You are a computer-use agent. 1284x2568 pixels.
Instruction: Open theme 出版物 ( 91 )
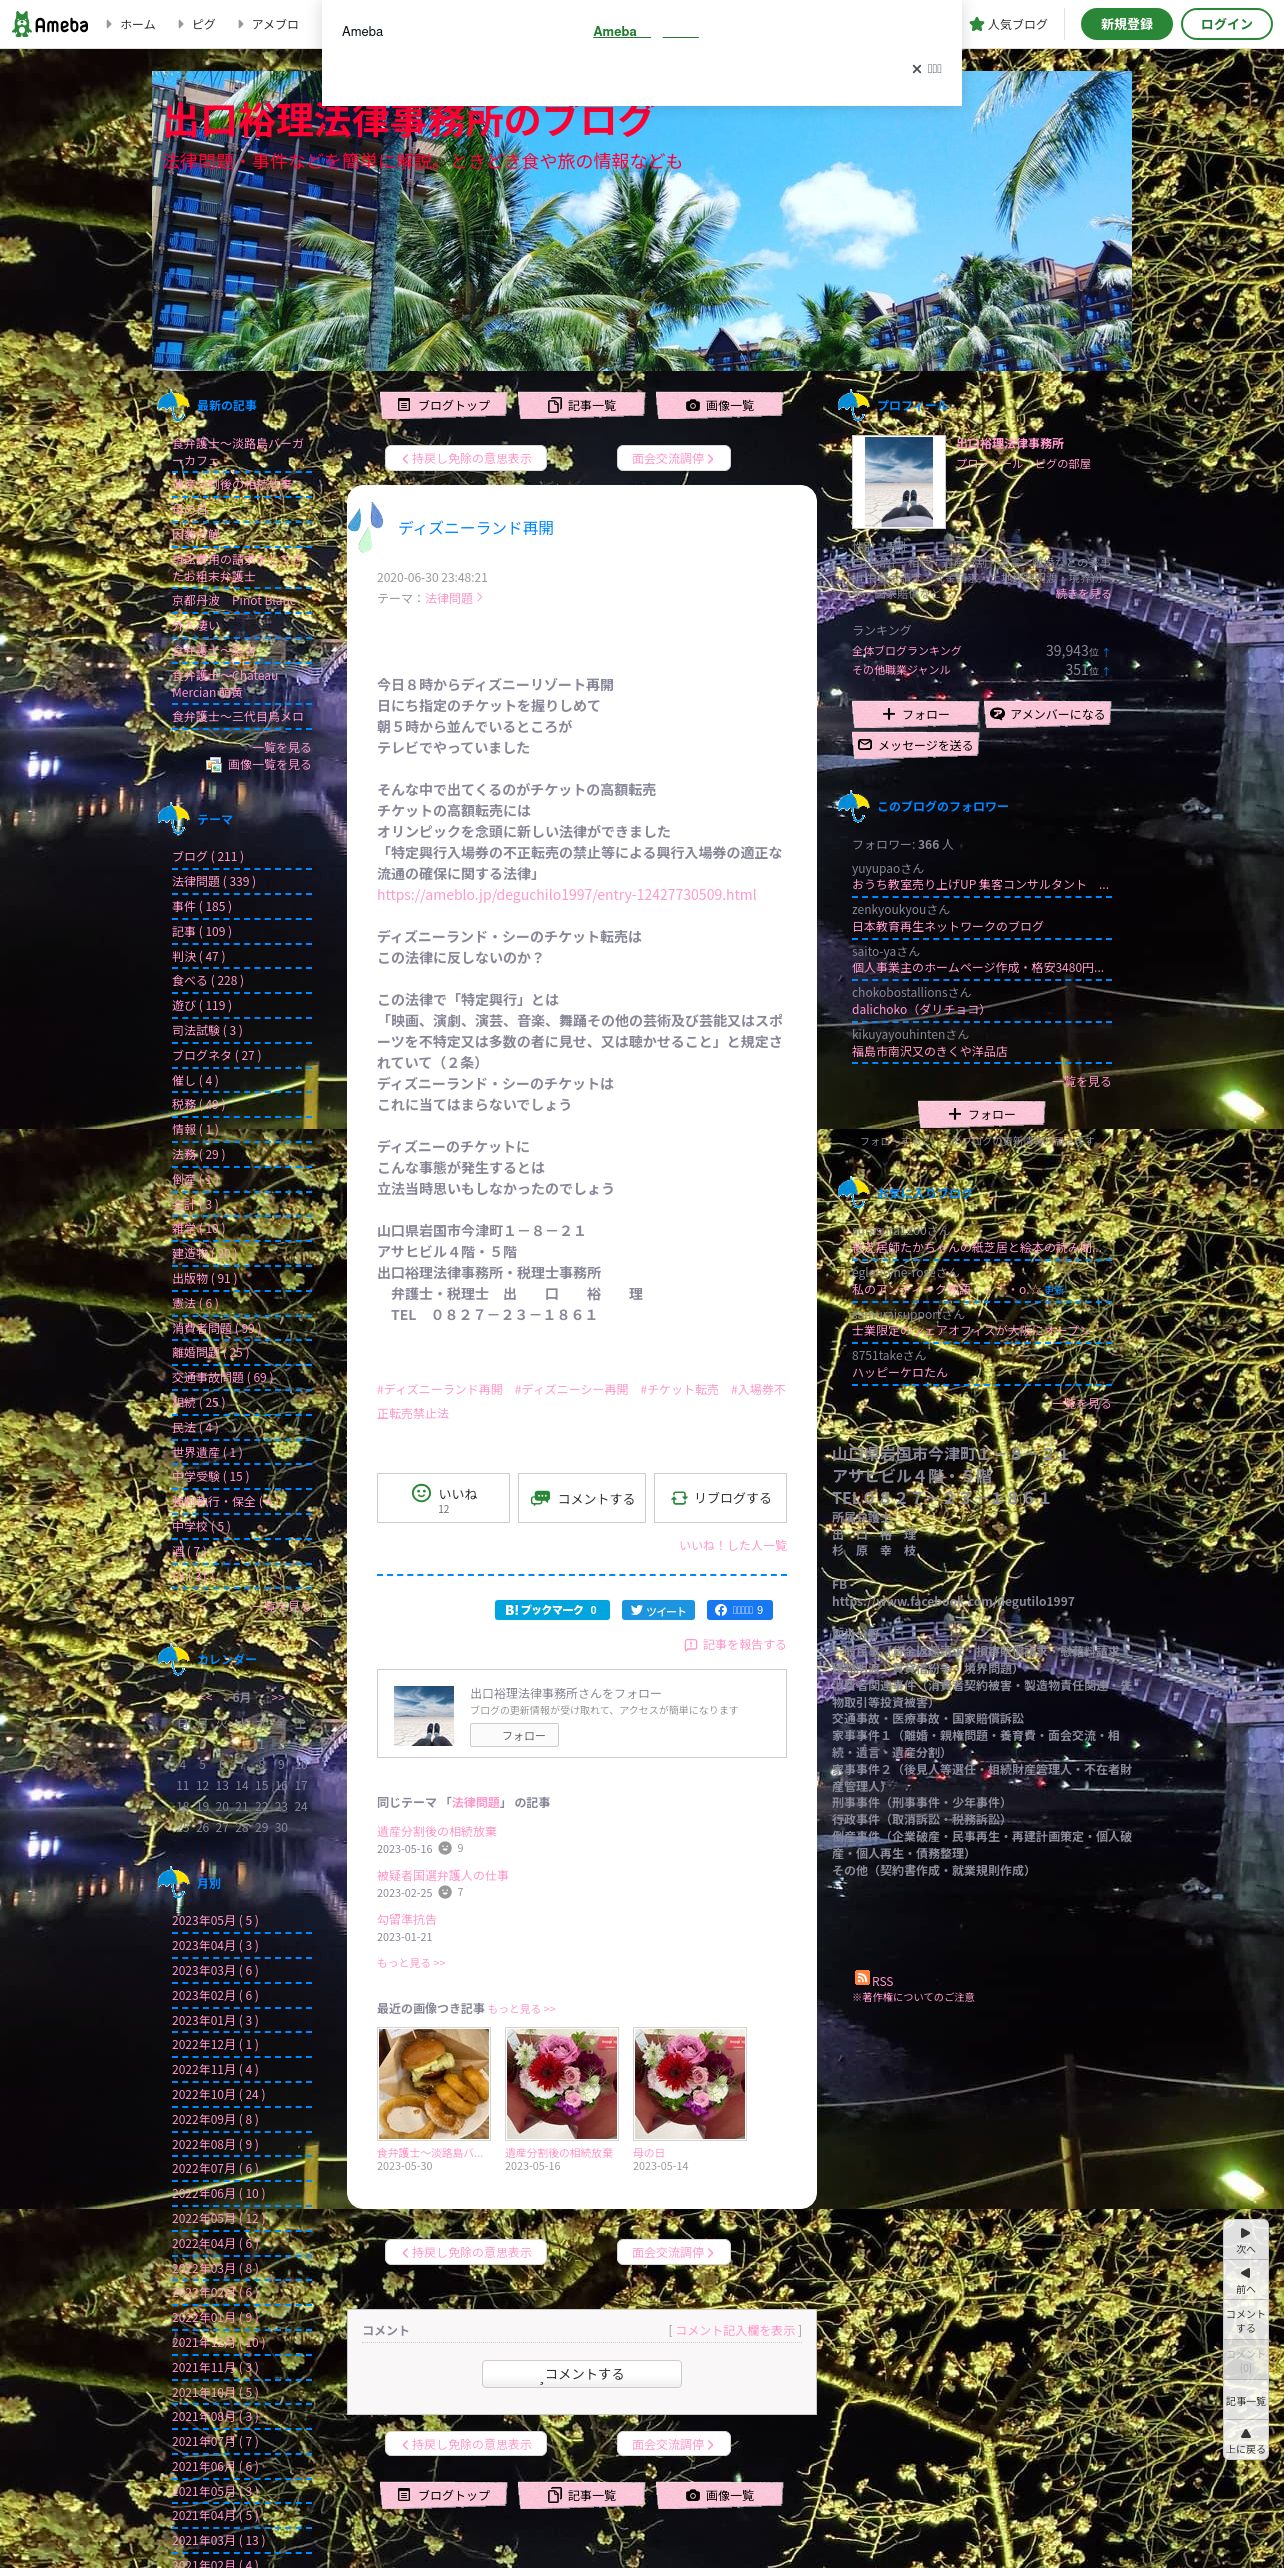pyautogui.click(x=204, y=1278)
